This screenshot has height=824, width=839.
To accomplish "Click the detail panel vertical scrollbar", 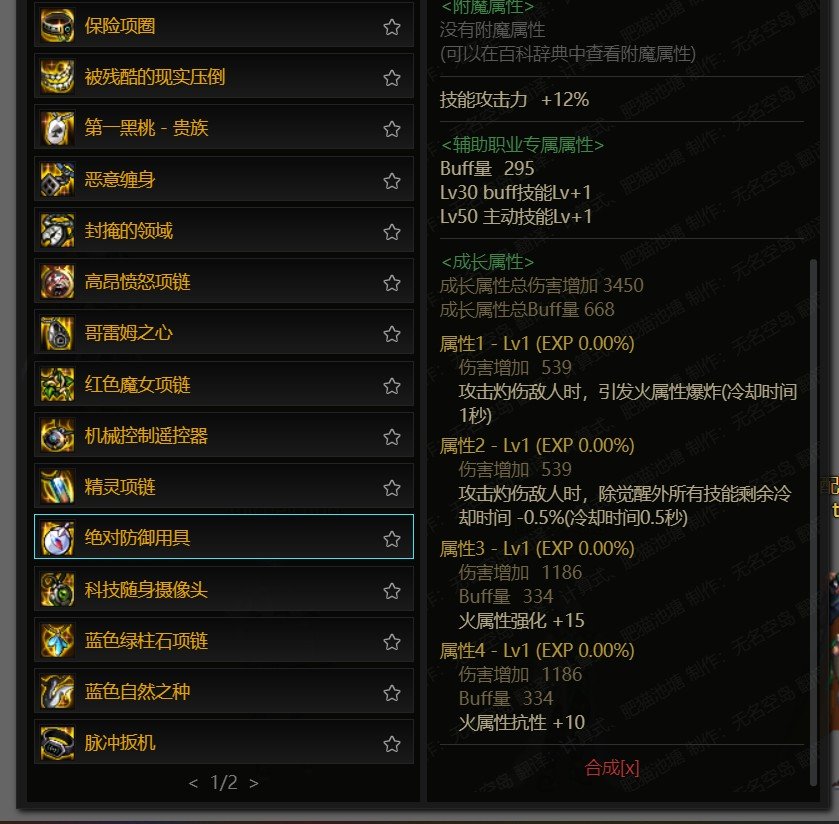I will (x=813, y=522).
